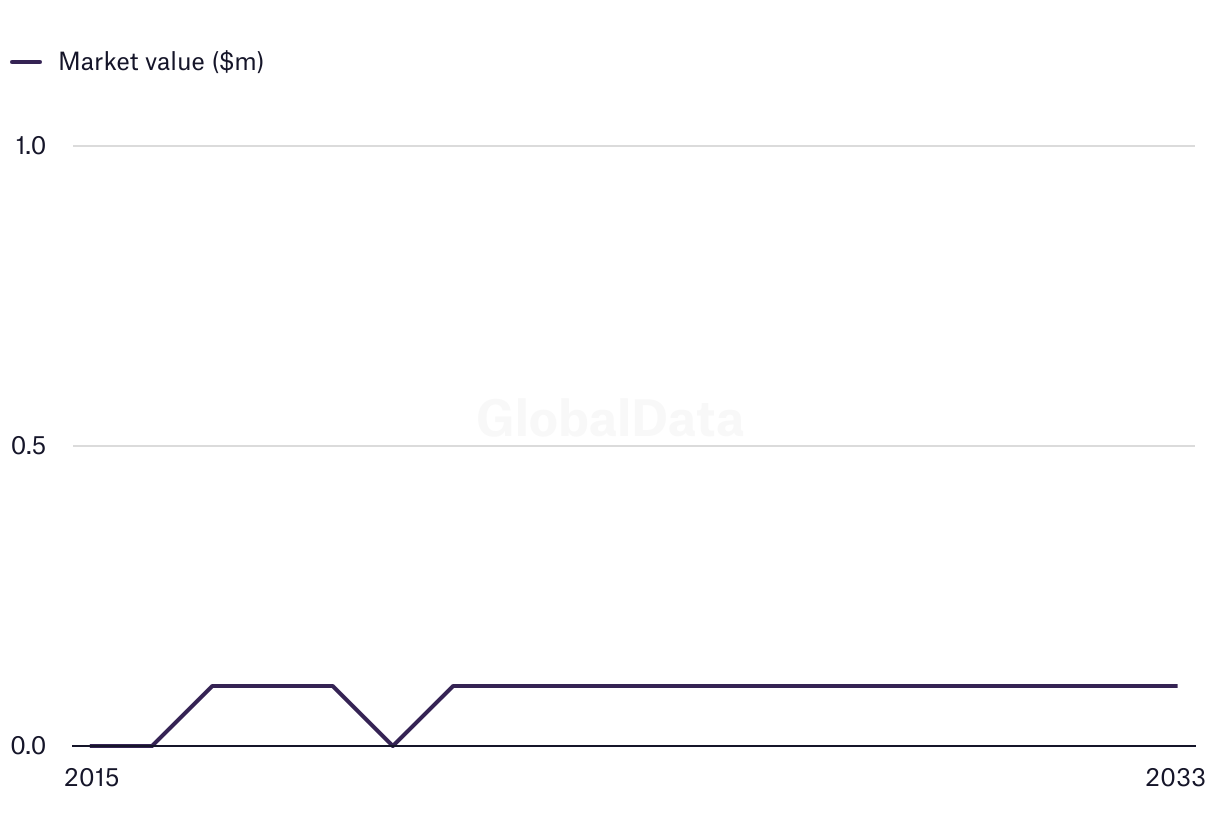Click the middle of the first rising segment
The image size is (1220, 836).
[x=182, y=716]
